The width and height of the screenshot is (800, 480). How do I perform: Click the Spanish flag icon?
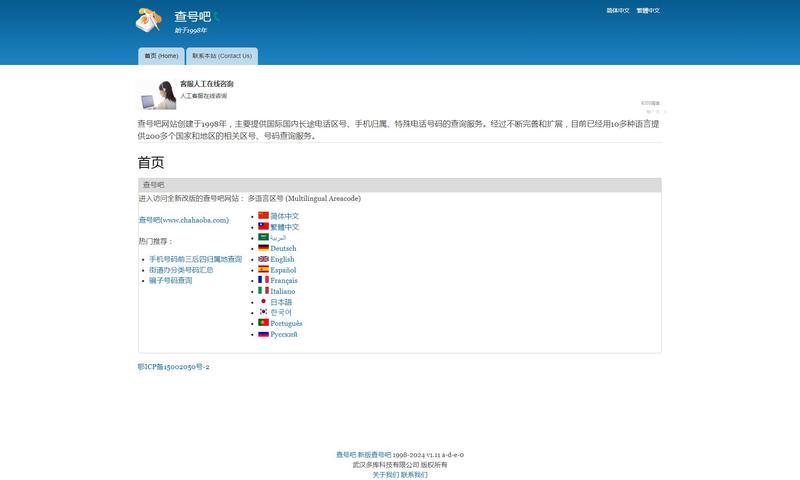coord(263,269)
